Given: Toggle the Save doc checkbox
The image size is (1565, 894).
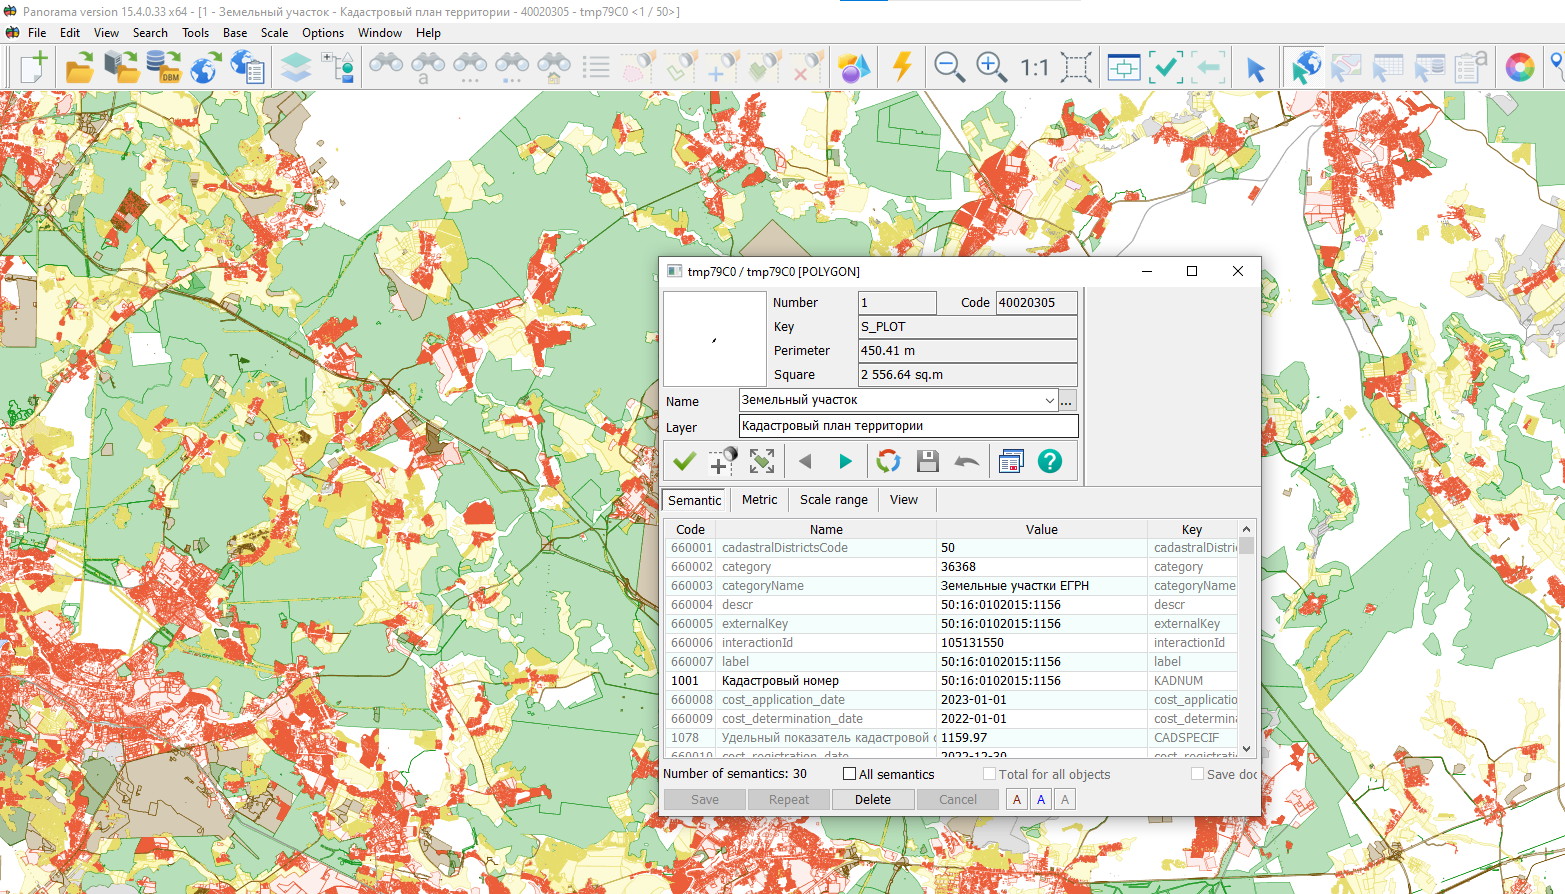Looking at the screenshot, I should (1197, 774).
